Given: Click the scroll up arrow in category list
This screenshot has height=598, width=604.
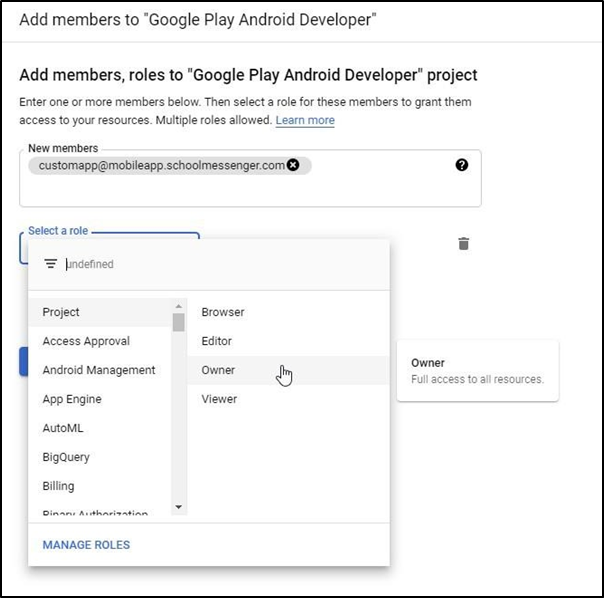Looking at the screenshot, I should (179, 306).
